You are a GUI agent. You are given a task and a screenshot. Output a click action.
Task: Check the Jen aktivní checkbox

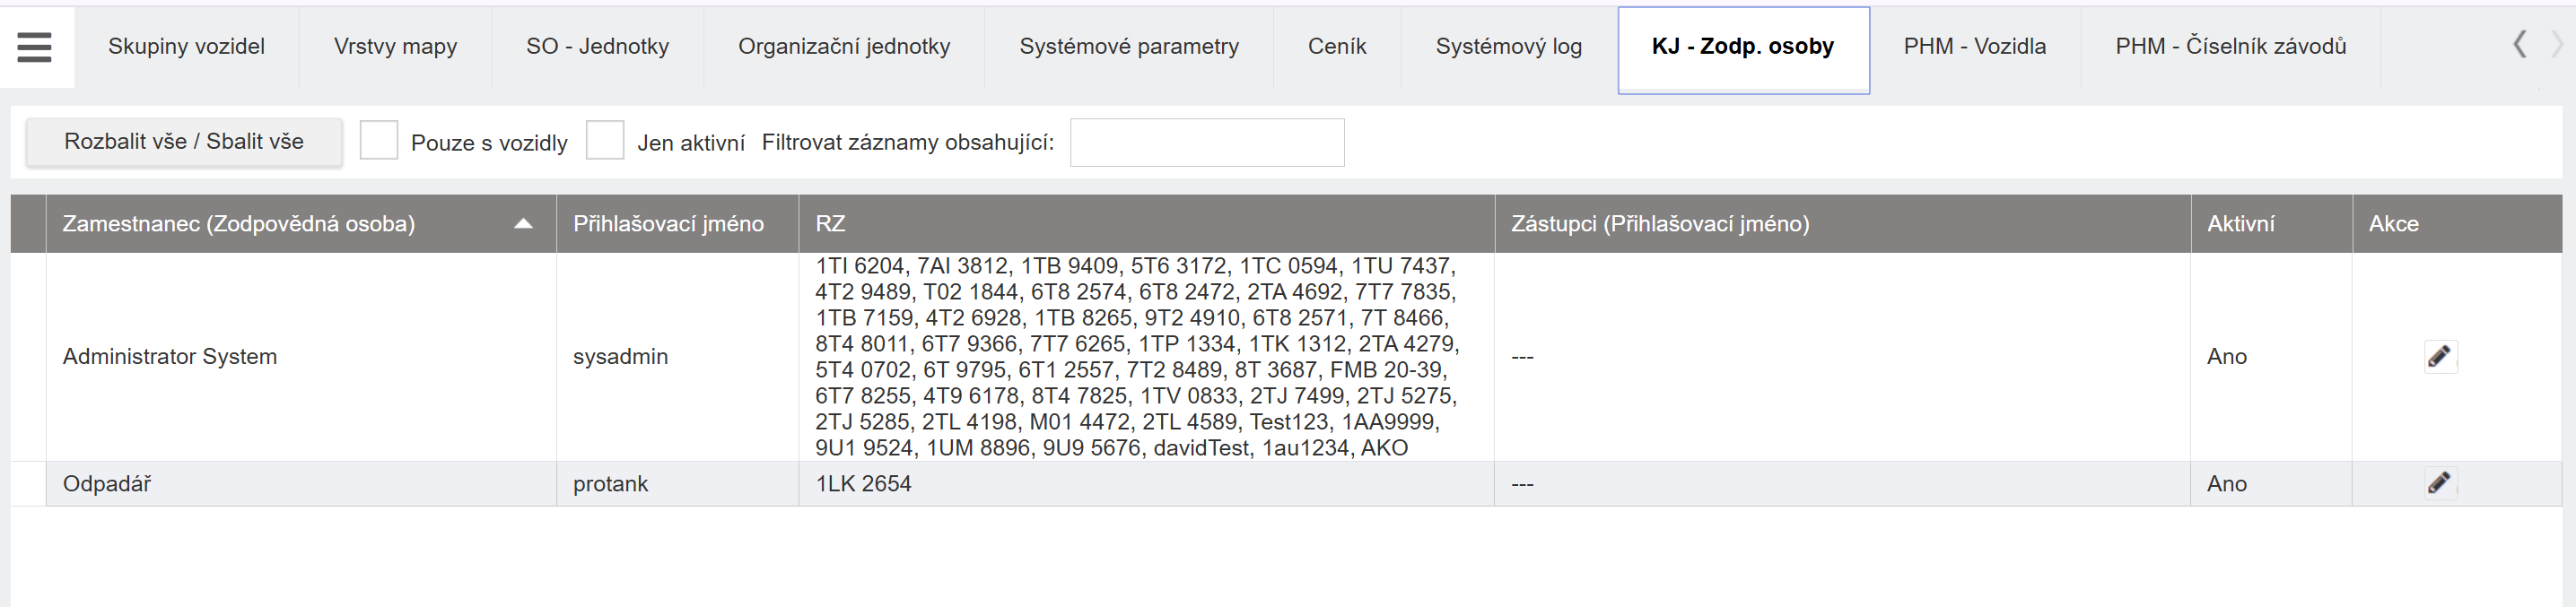click(605, 141)
